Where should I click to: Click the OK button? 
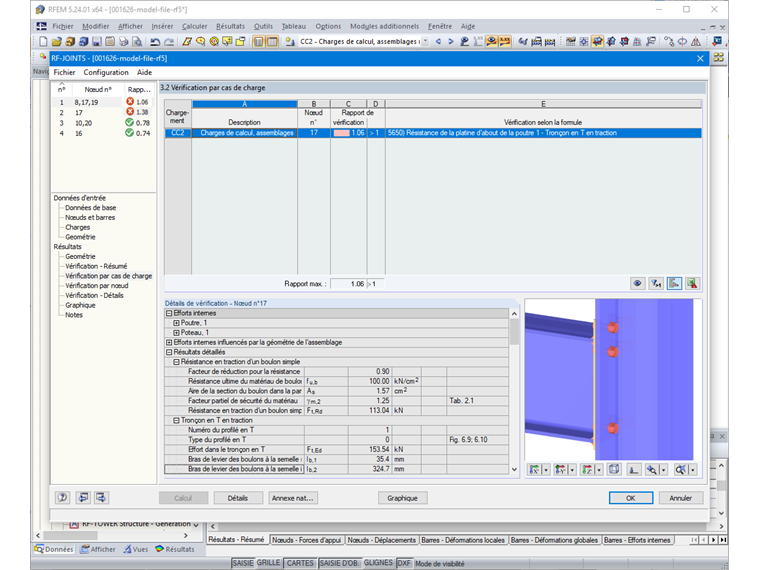[631, 498]
